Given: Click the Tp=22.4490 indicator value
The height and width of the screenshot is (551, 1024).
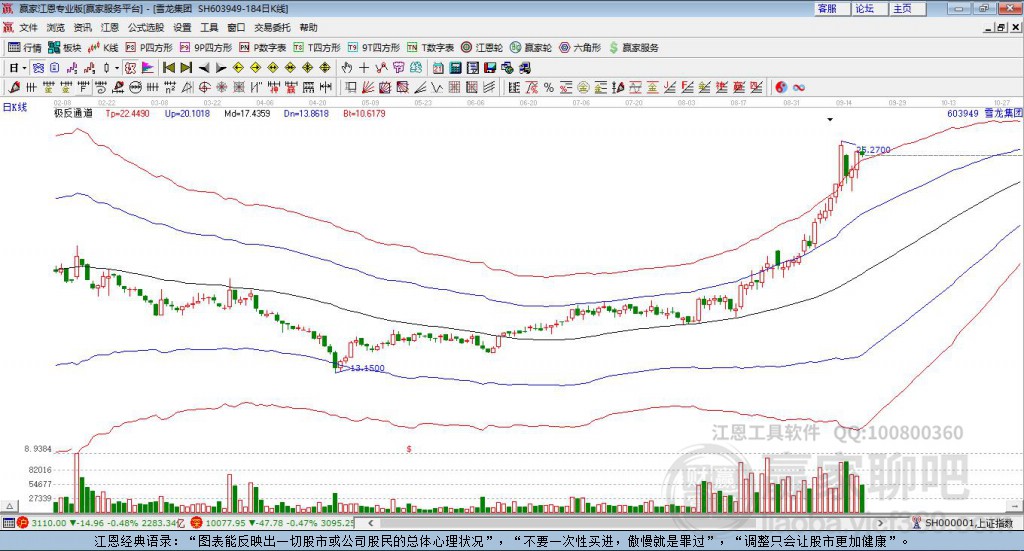Looking at the screenshot, I should [127, 113].
